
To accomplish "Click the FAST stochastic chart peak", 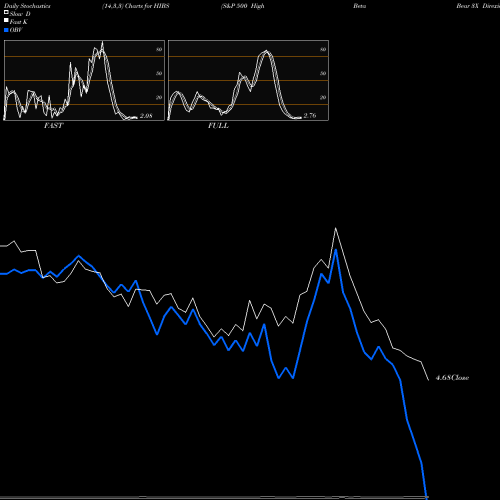I will 102,43.
